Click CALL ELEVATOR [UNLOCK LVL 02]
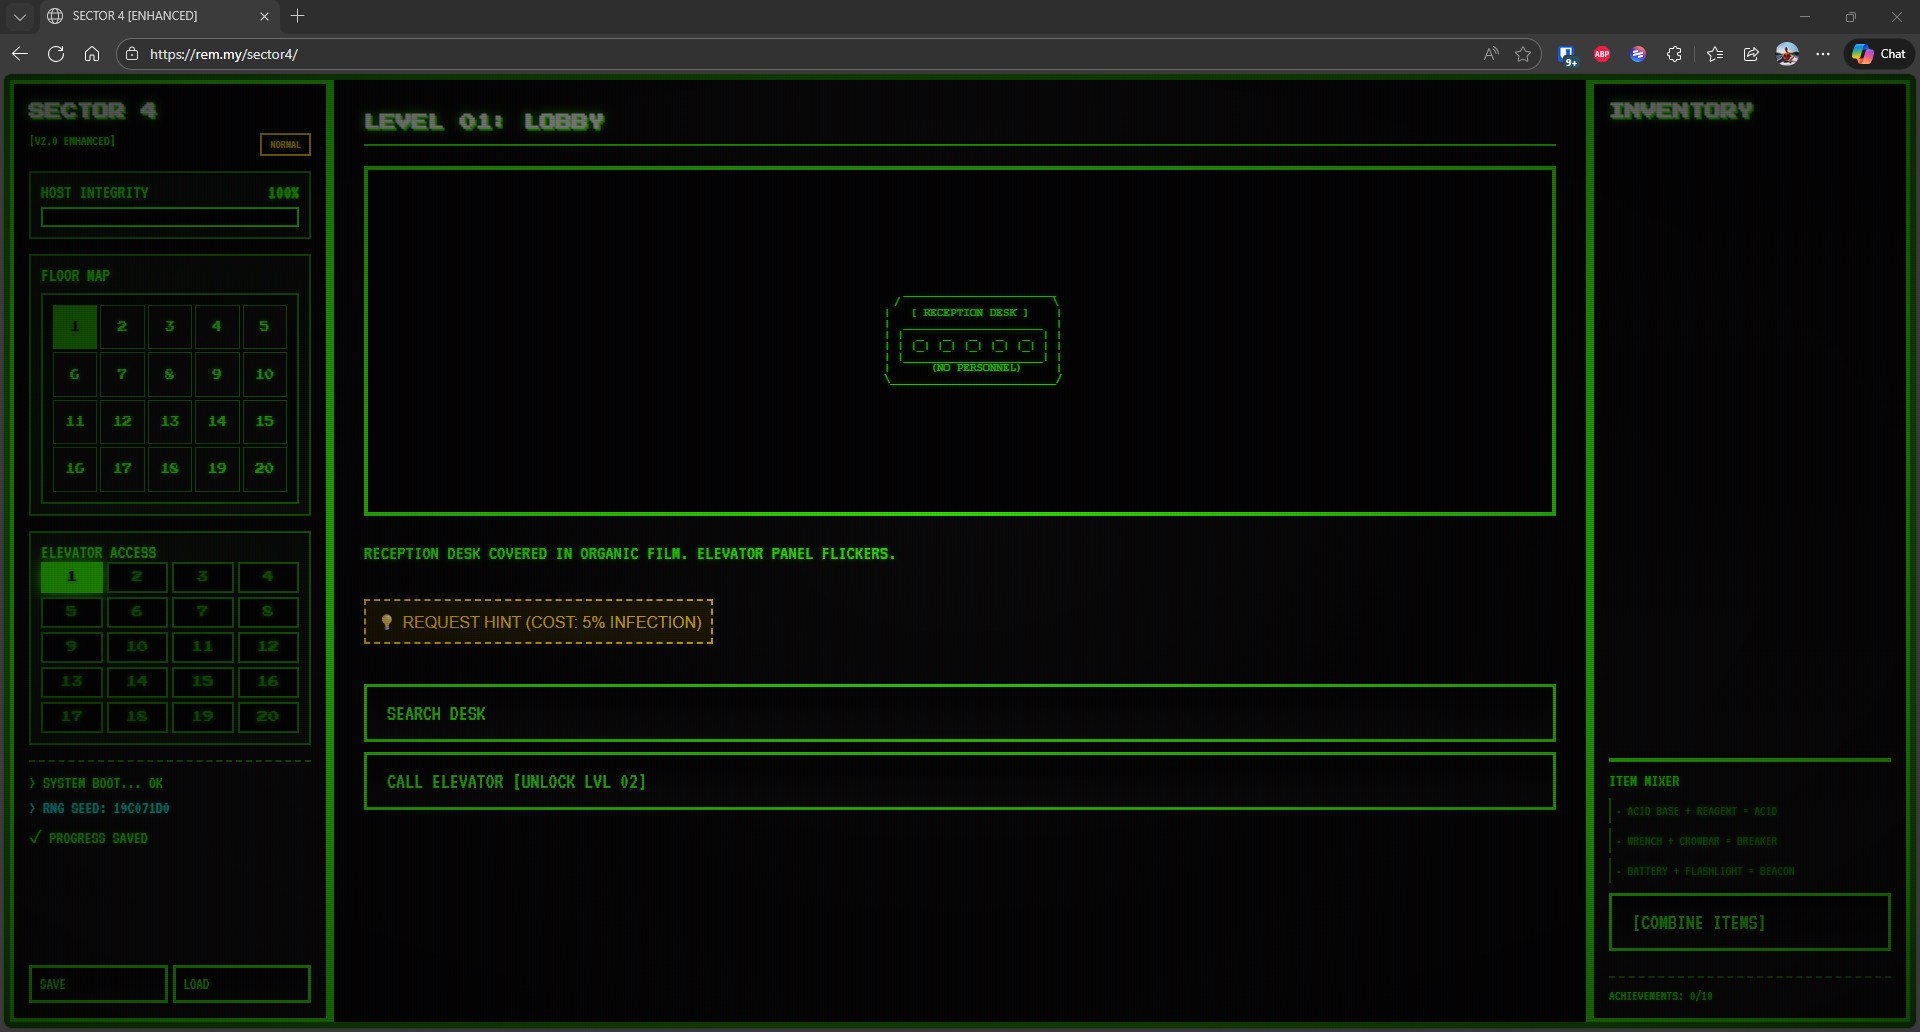 point(959,781)
